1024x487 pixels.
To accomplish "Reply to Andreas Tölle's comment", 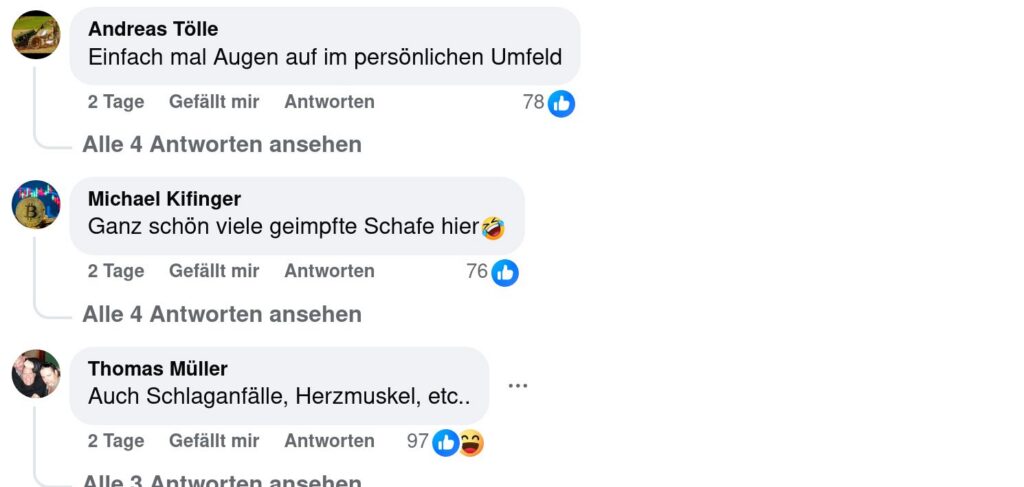I will tap(329, 102).
